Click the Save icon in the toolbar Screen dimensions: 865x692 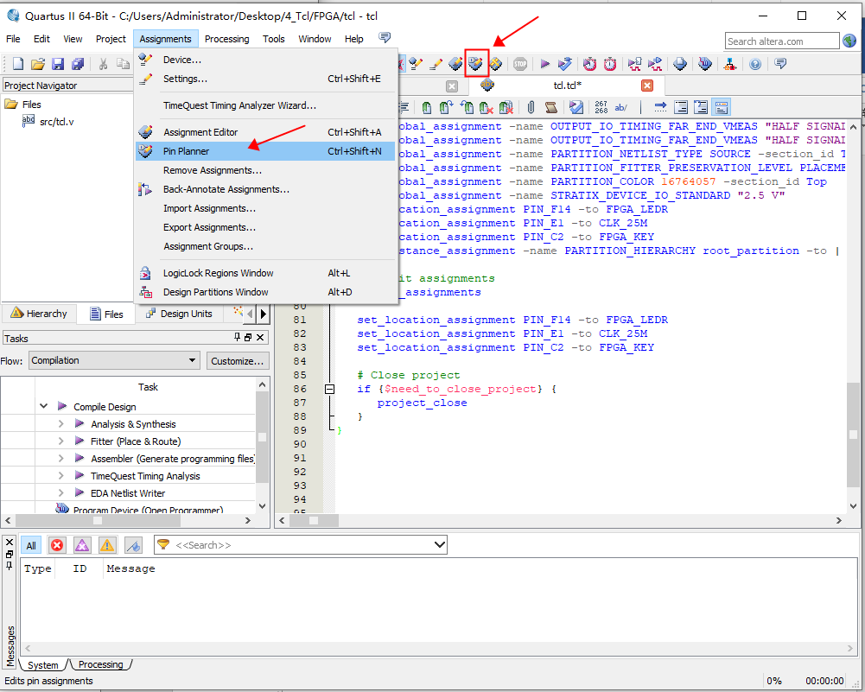(x=57, y=64)
